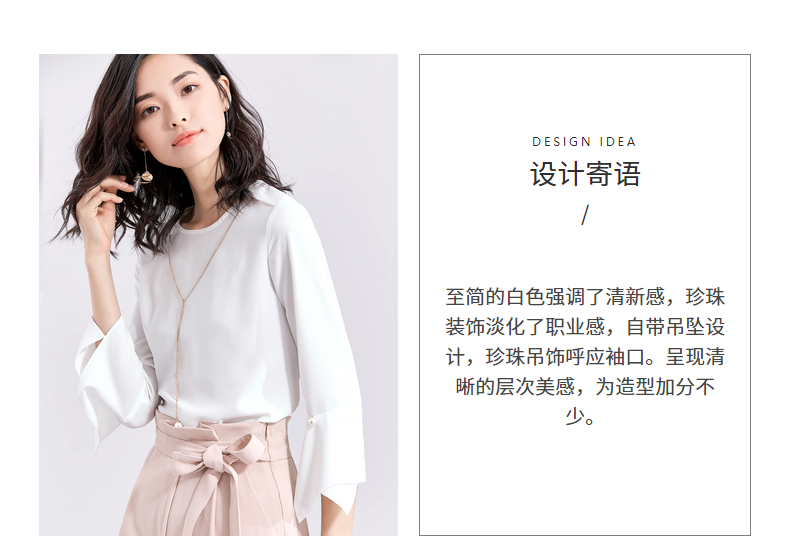Click the DESIGN IDEA heading text
The image size is (790, 536).
pyautogui.click(x=584, y=142)
